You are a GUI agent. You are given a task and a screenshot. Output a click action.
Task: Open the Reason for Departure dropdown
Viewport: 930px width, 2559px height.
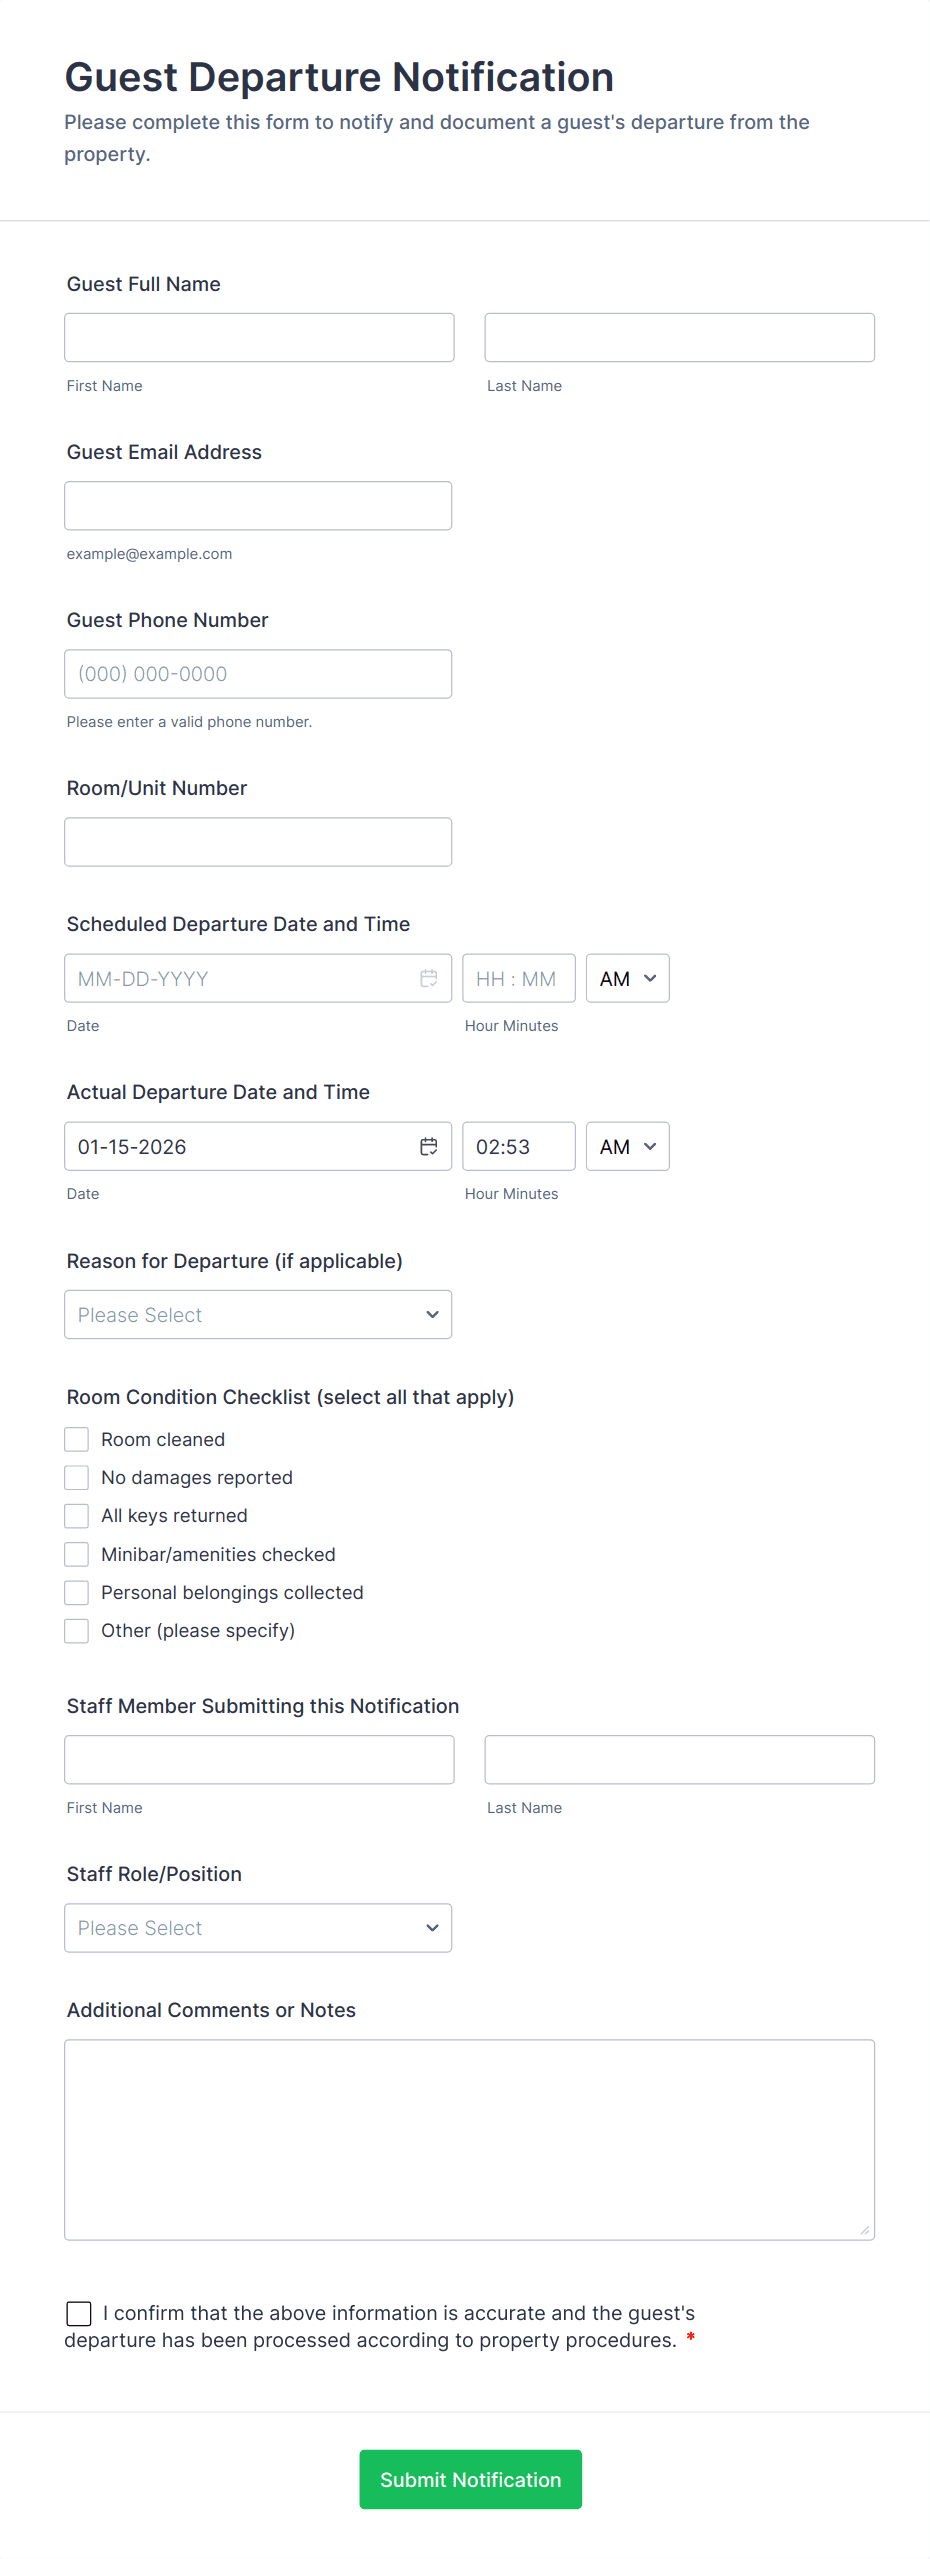coord(258,1314)
